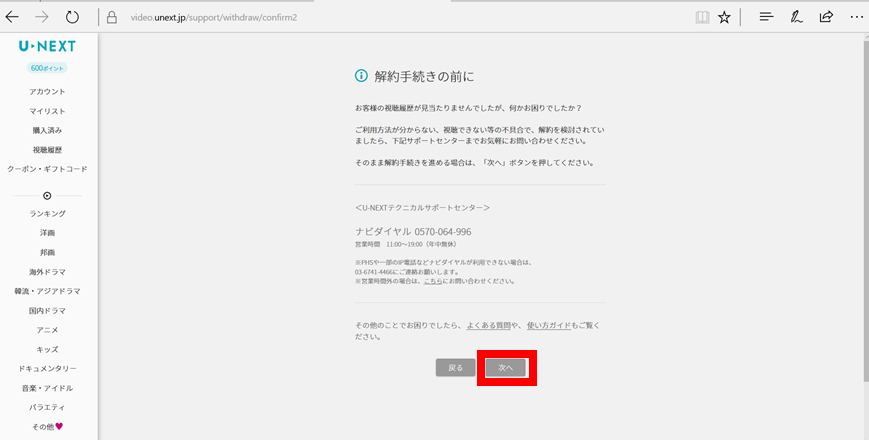The width and height of the screenshot is (869, 440).
Task: Open 視聴履歴 in the sidebar
Action: pos(47,150)
